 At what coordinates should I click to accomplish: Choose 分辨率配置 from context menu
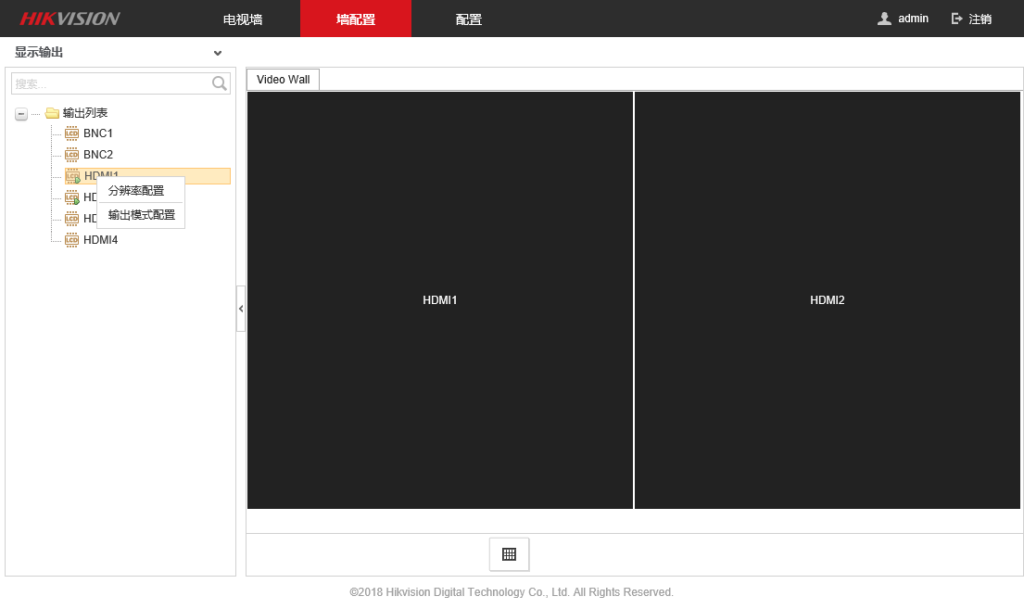point(136,191)
